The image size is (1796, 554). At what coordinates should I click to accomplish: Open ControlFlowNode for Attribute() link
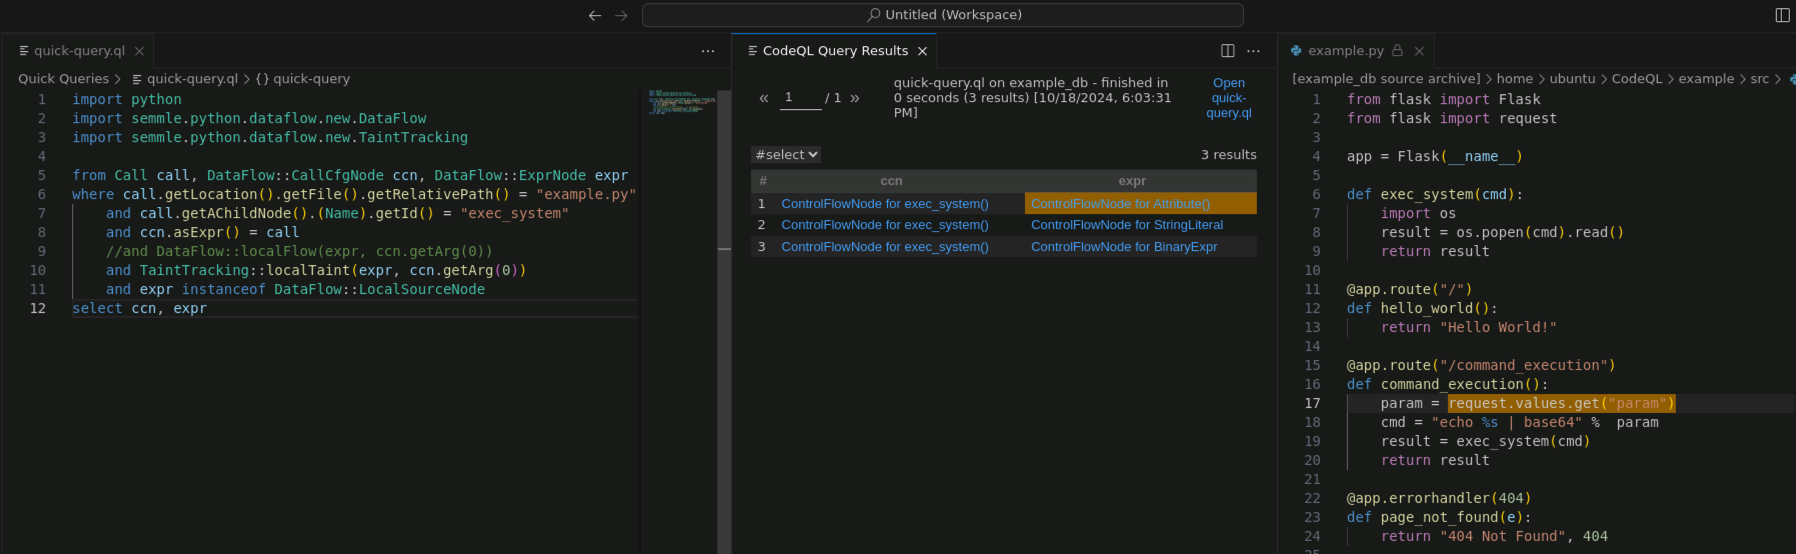click(1120, 204)
